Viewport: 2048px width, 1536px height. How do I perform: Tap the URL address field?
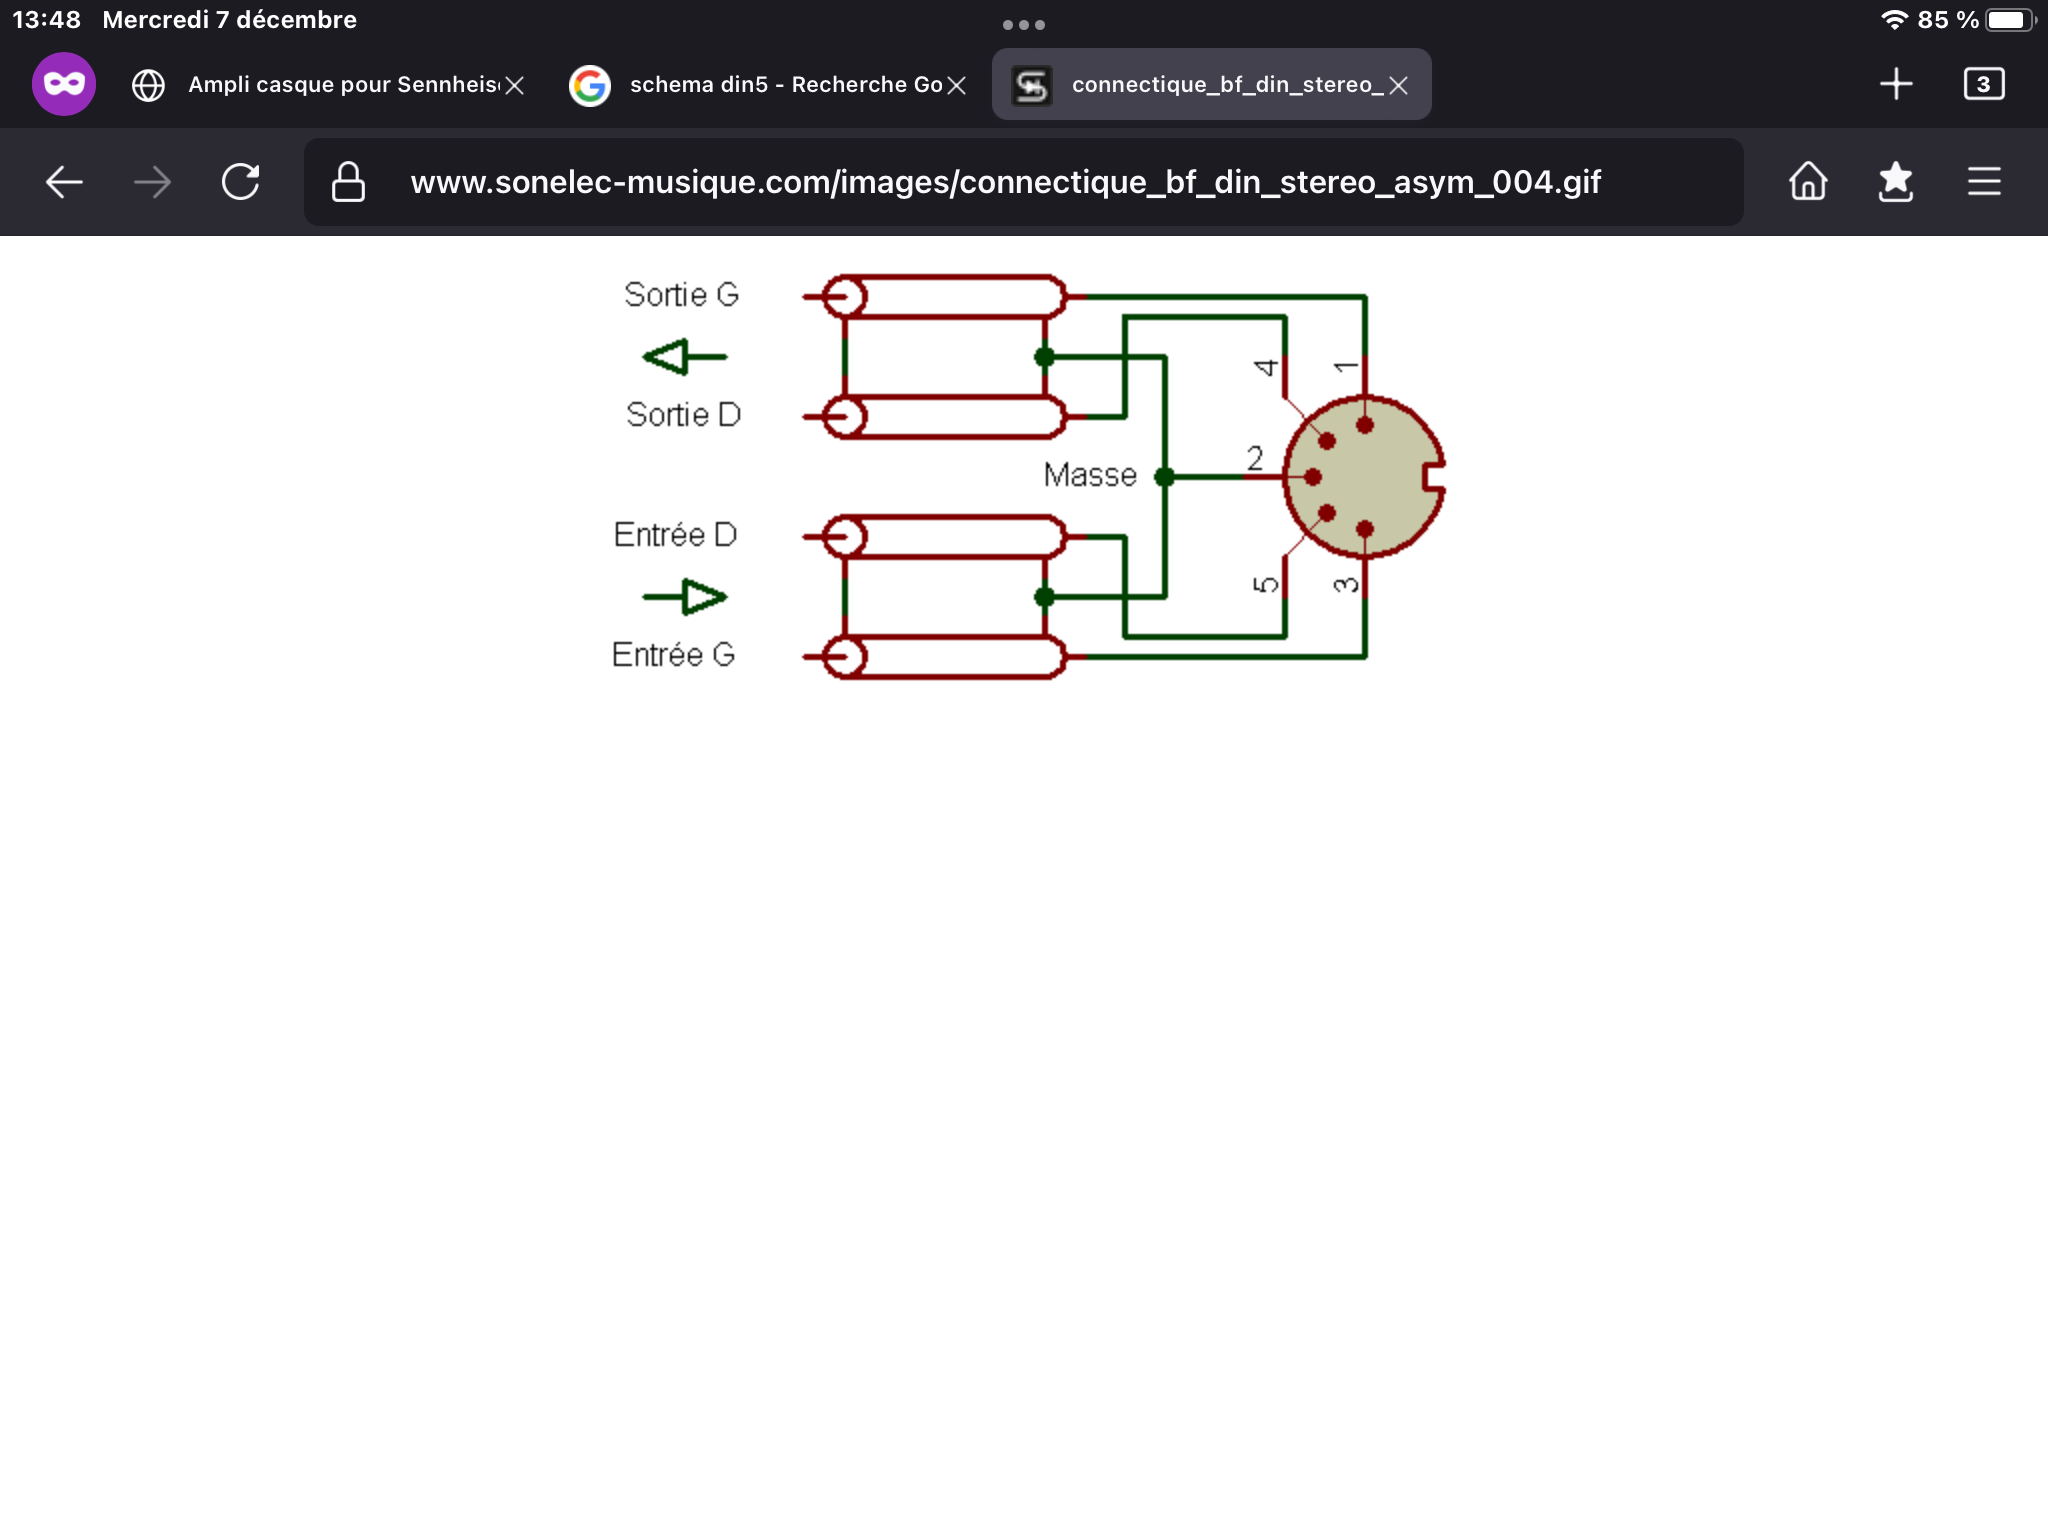[x=1005, y=182]
